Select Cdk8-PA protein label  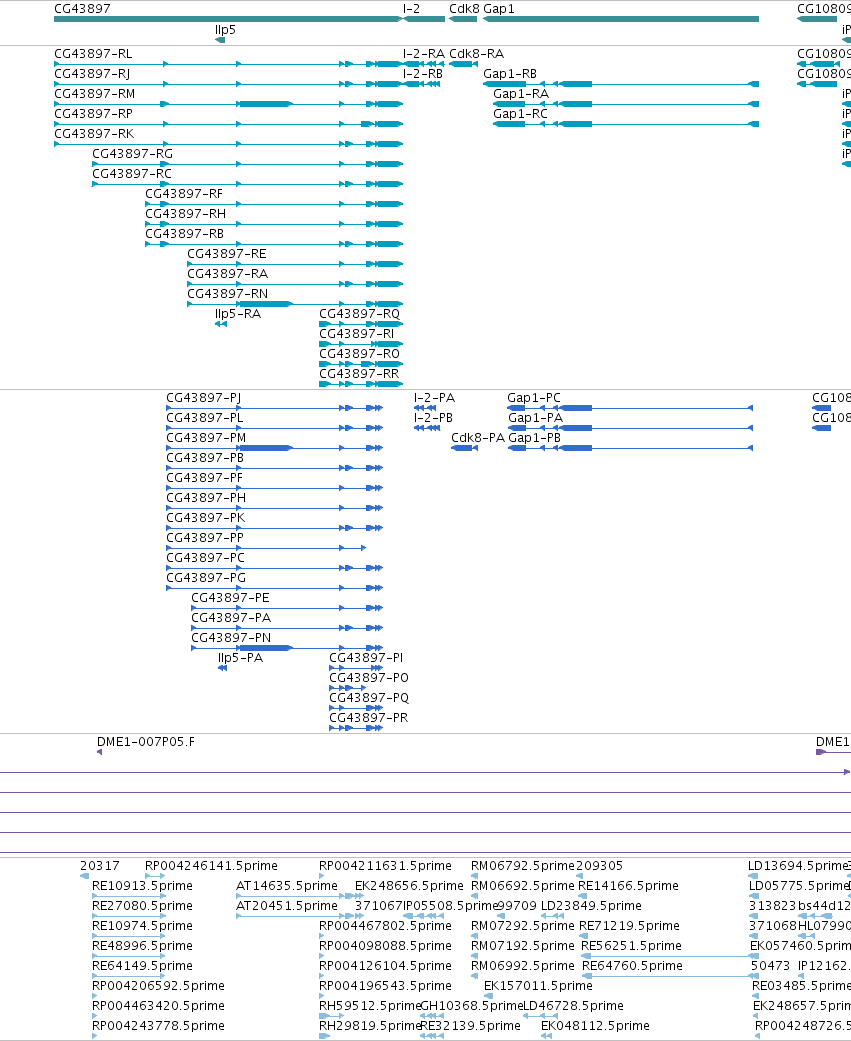(x=478, y=438)
